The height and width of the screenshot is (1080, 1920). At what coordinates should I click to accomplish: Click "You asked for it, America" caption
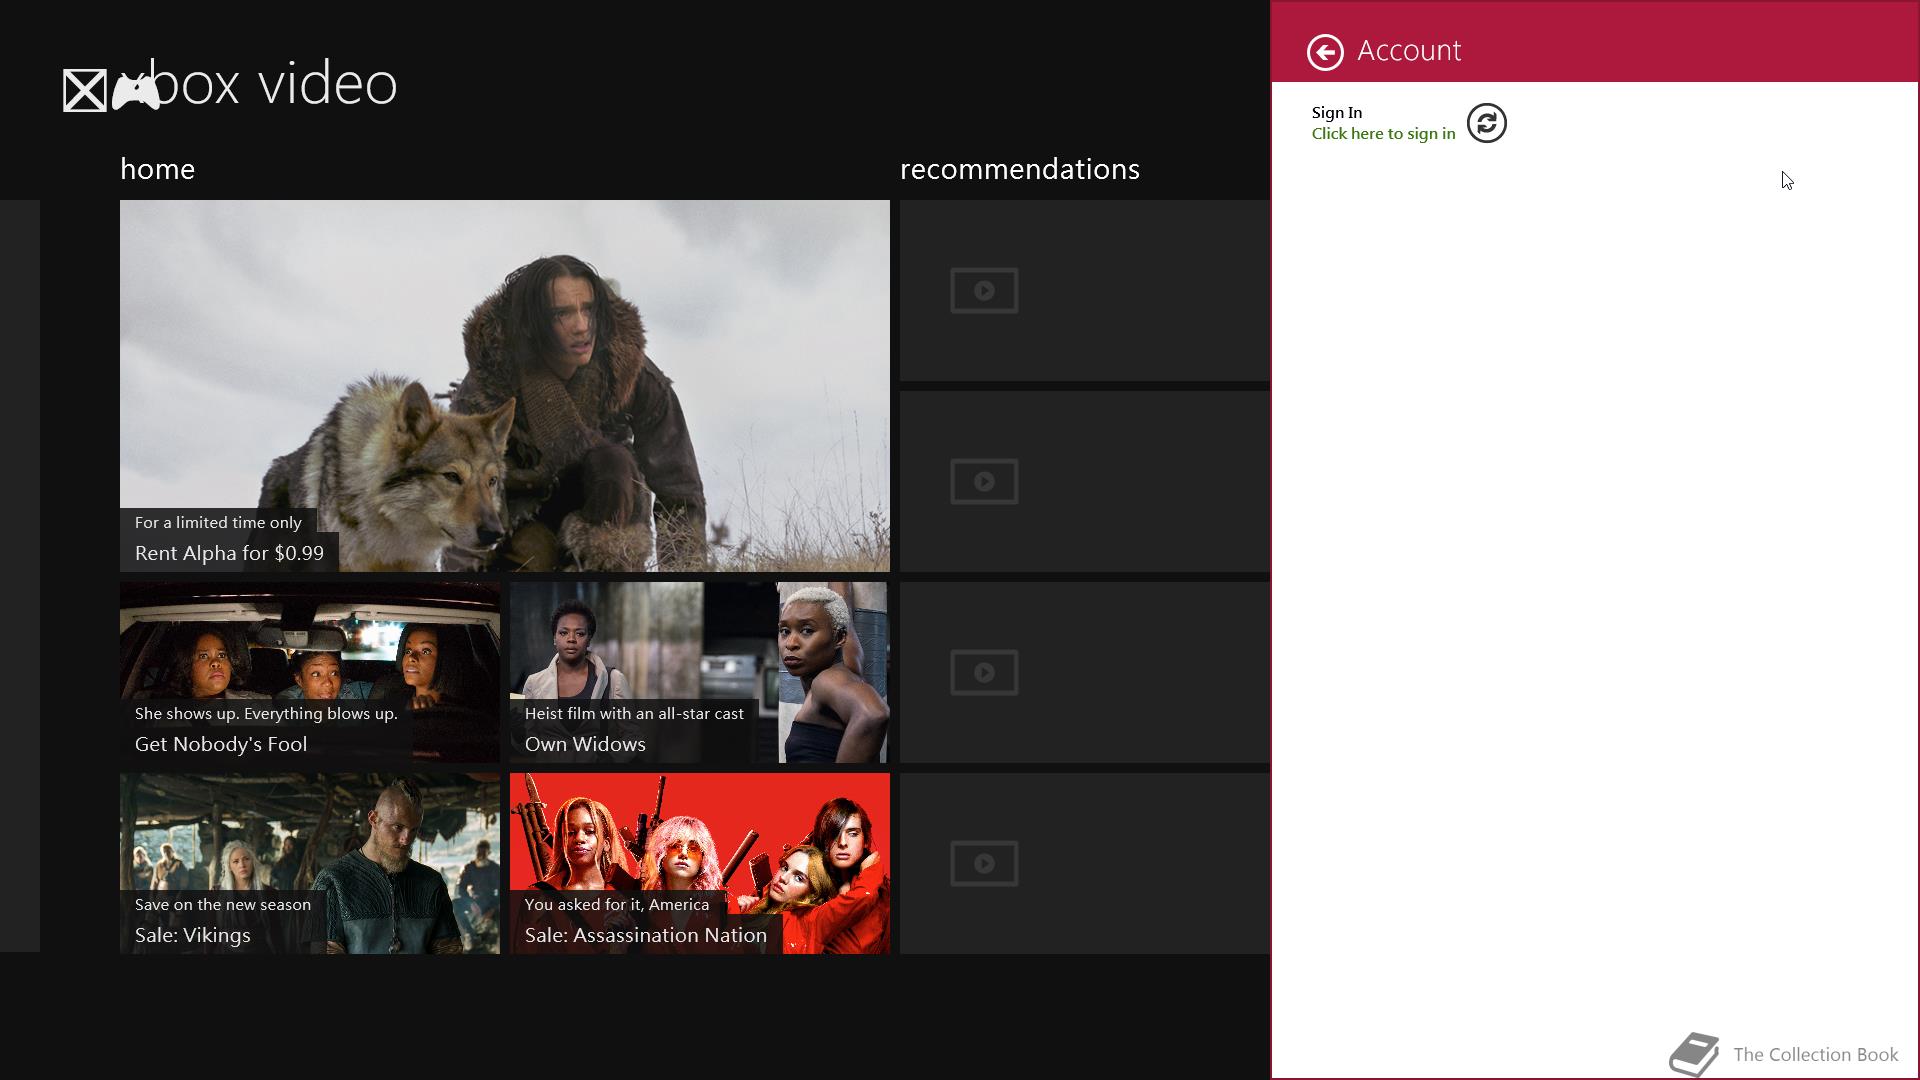pyautogui.click(x=617, y=905)
